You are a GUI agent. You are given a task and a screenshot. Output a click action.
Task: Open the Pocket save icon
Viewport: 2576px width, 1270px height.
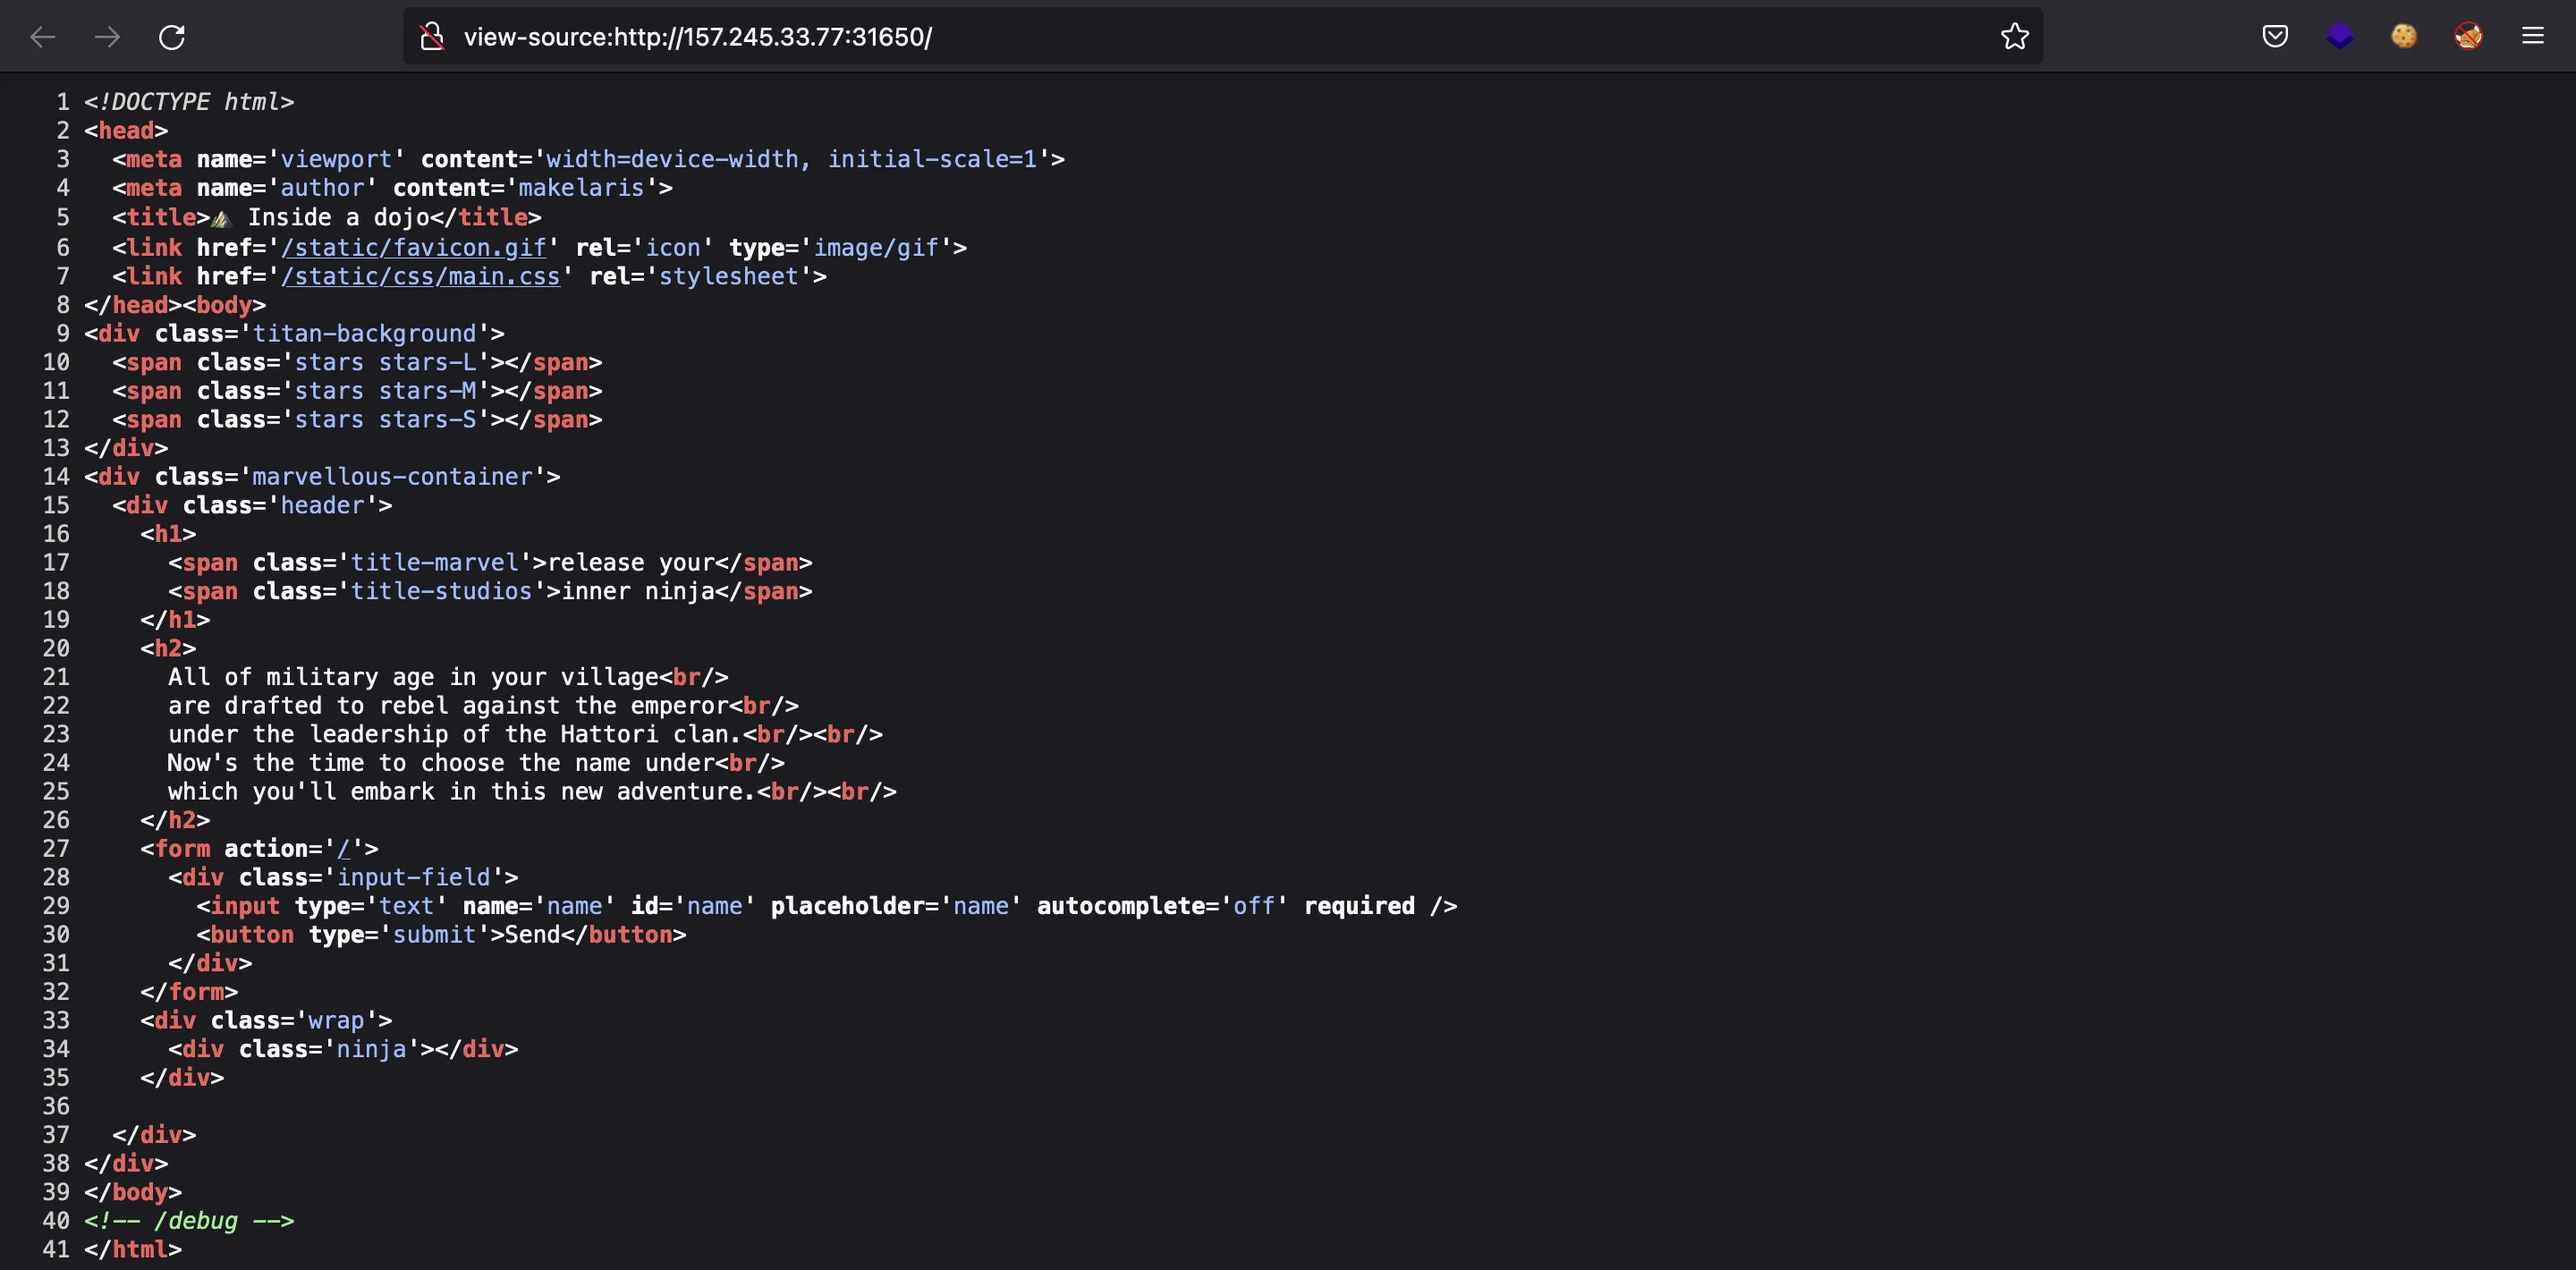coord(2275,37)
